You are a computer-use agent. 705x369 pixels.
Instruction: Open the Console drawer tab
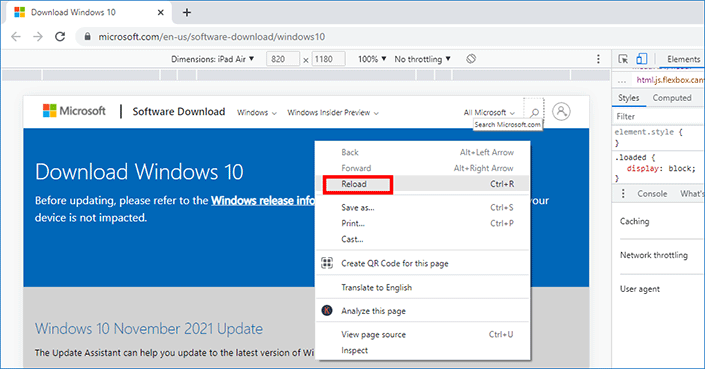(x=652, y=193)
